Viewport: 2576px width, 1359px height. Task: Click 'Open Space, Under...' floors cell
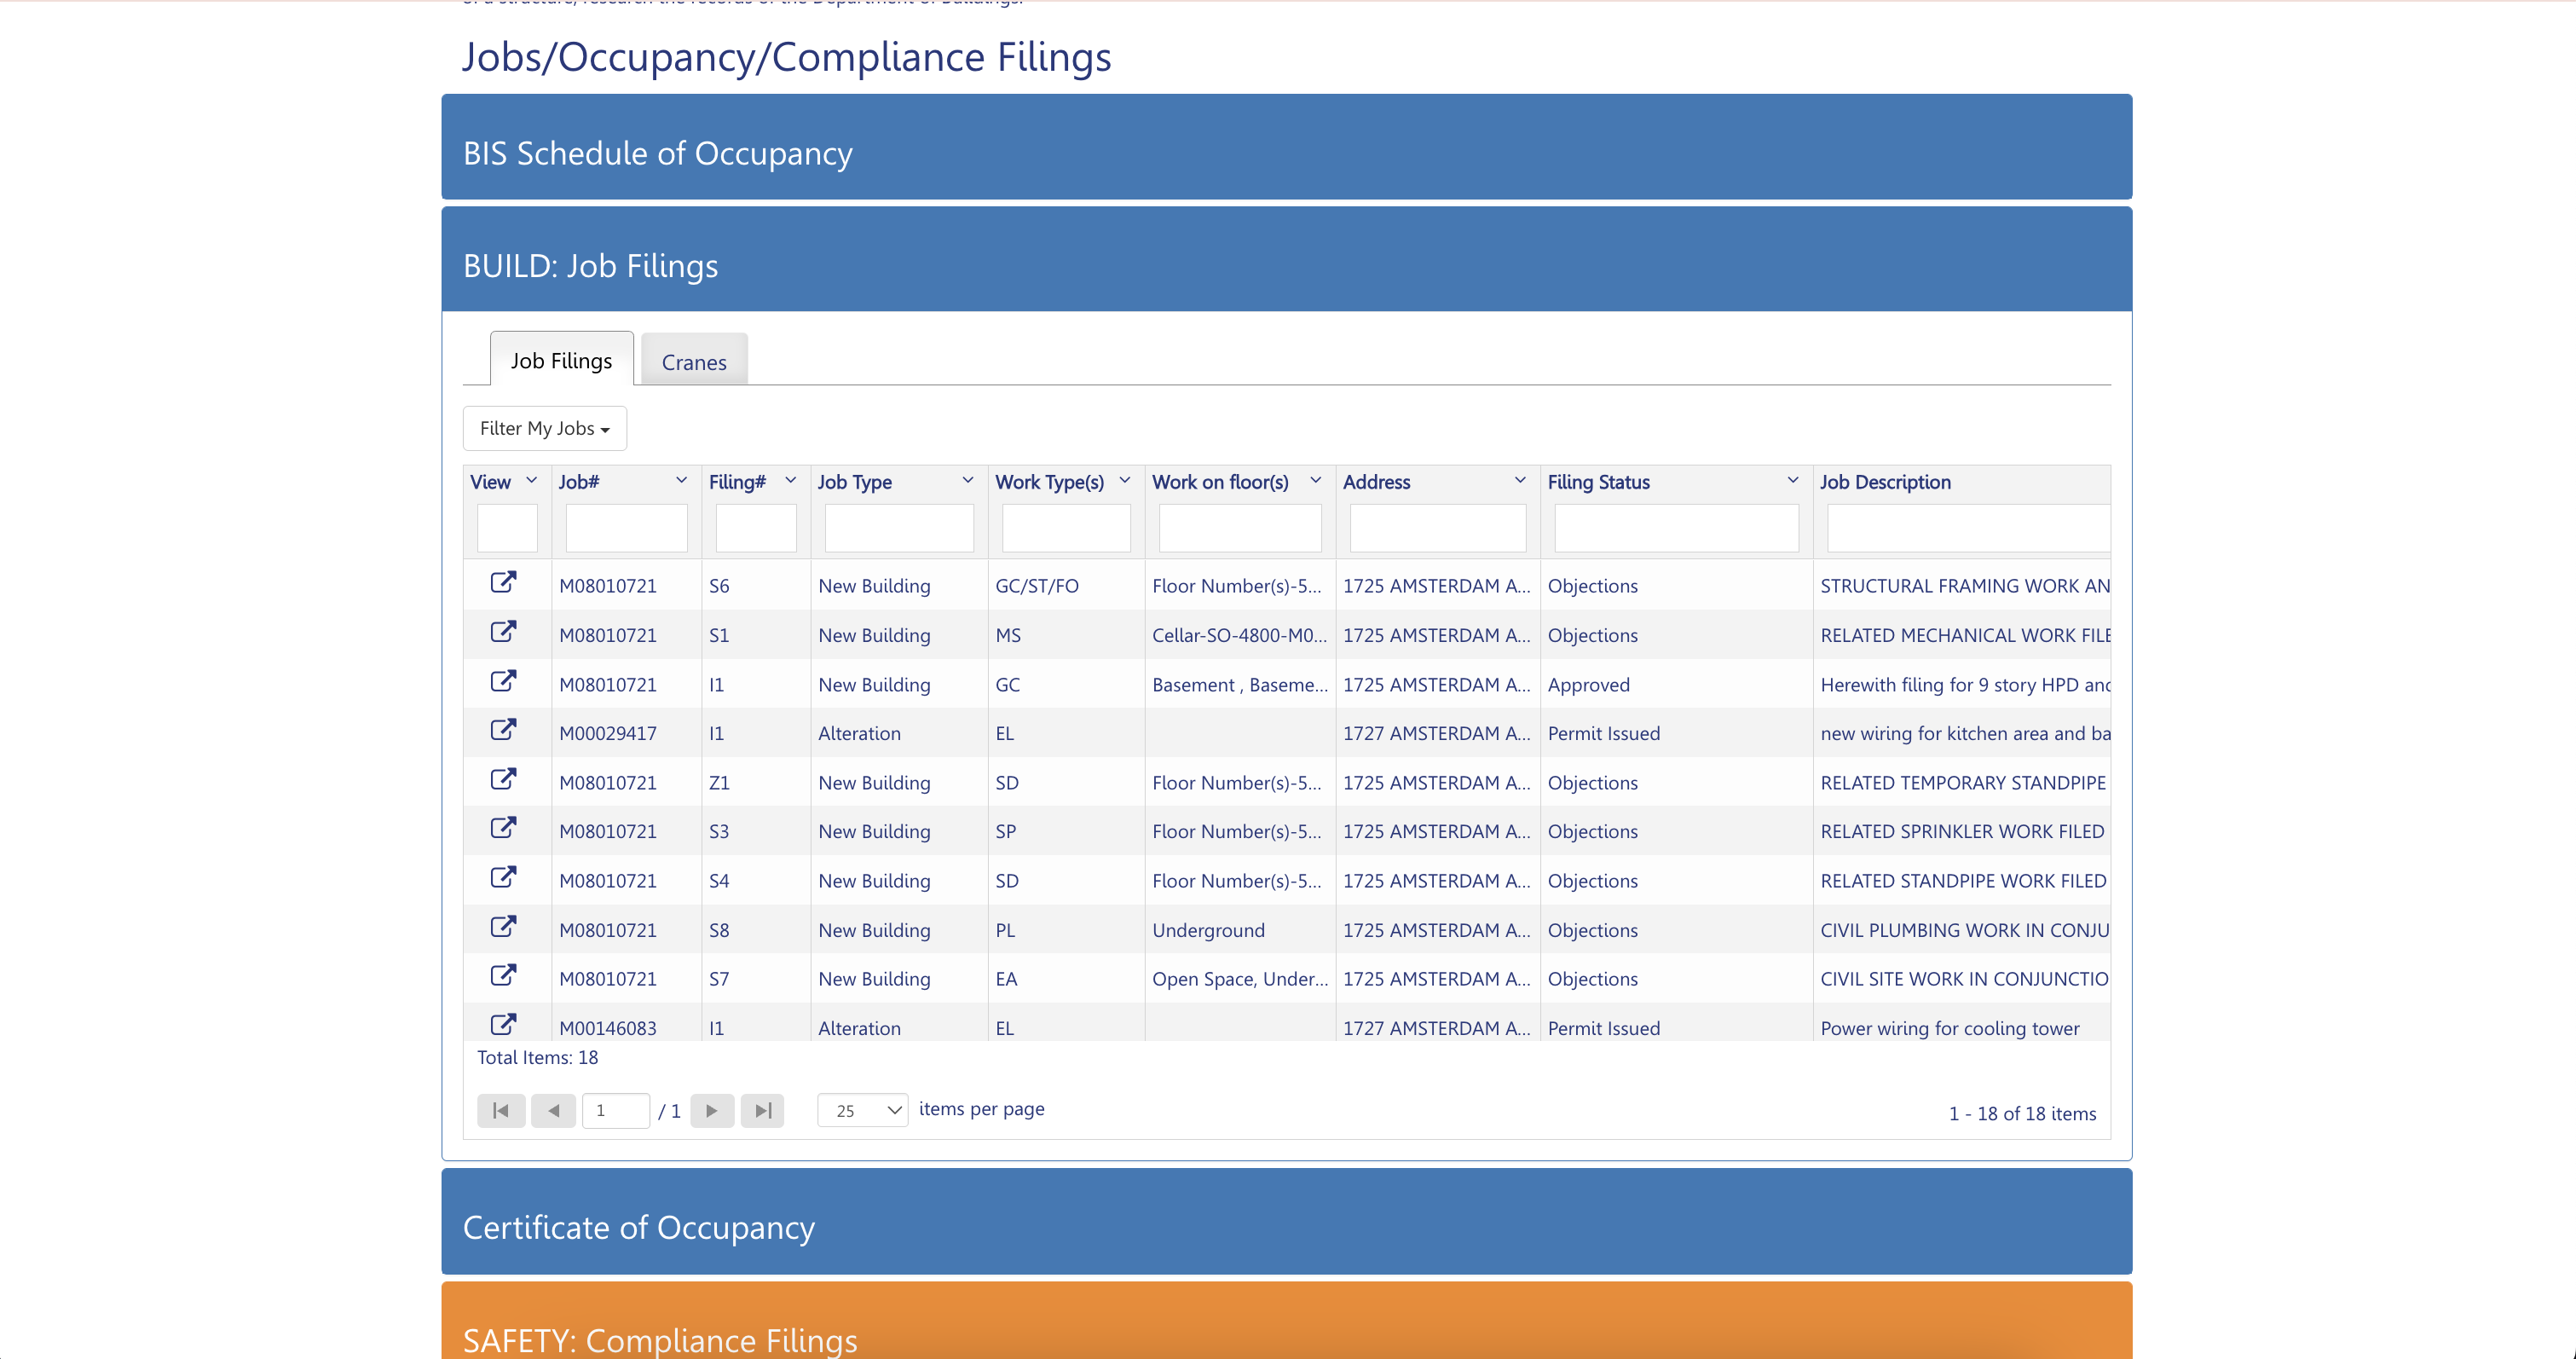1240,980
